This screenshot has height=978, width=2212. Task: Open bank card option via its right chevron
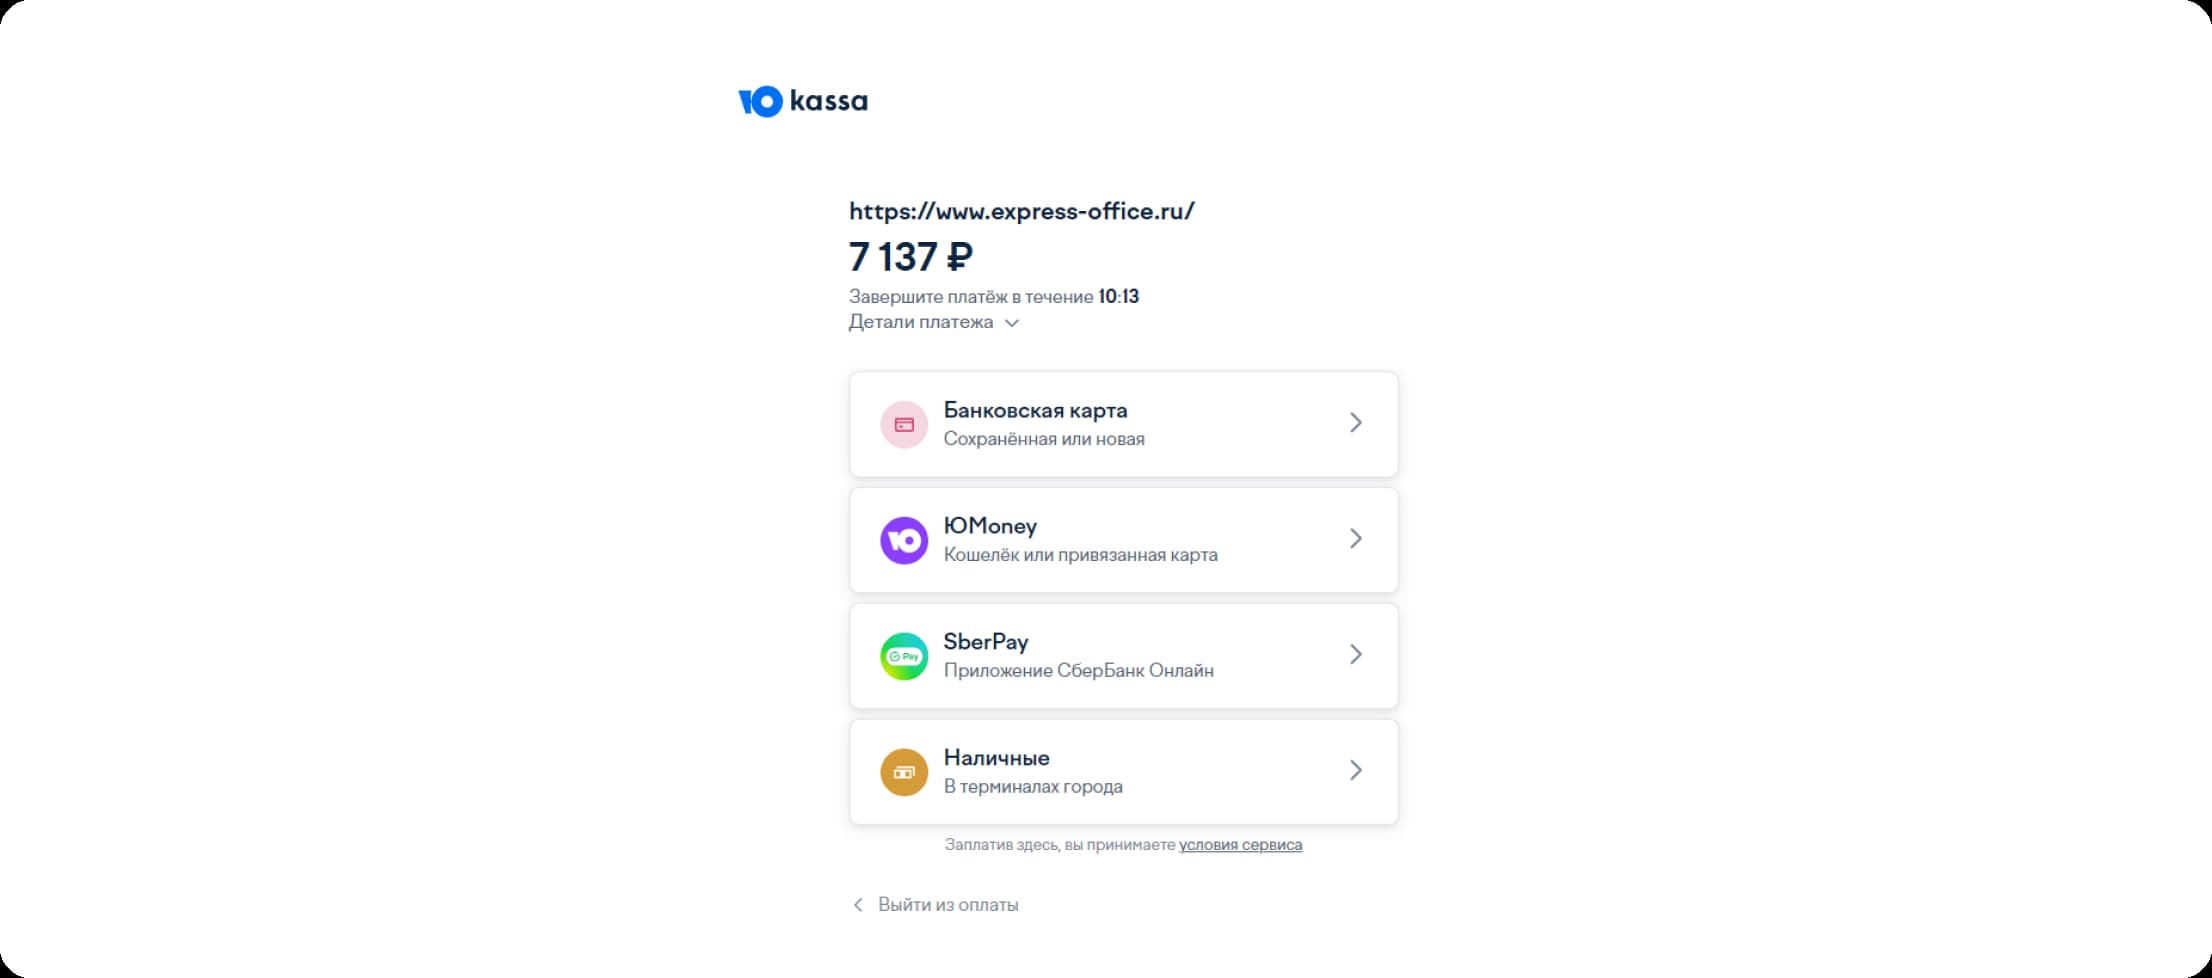point(1356,423)
